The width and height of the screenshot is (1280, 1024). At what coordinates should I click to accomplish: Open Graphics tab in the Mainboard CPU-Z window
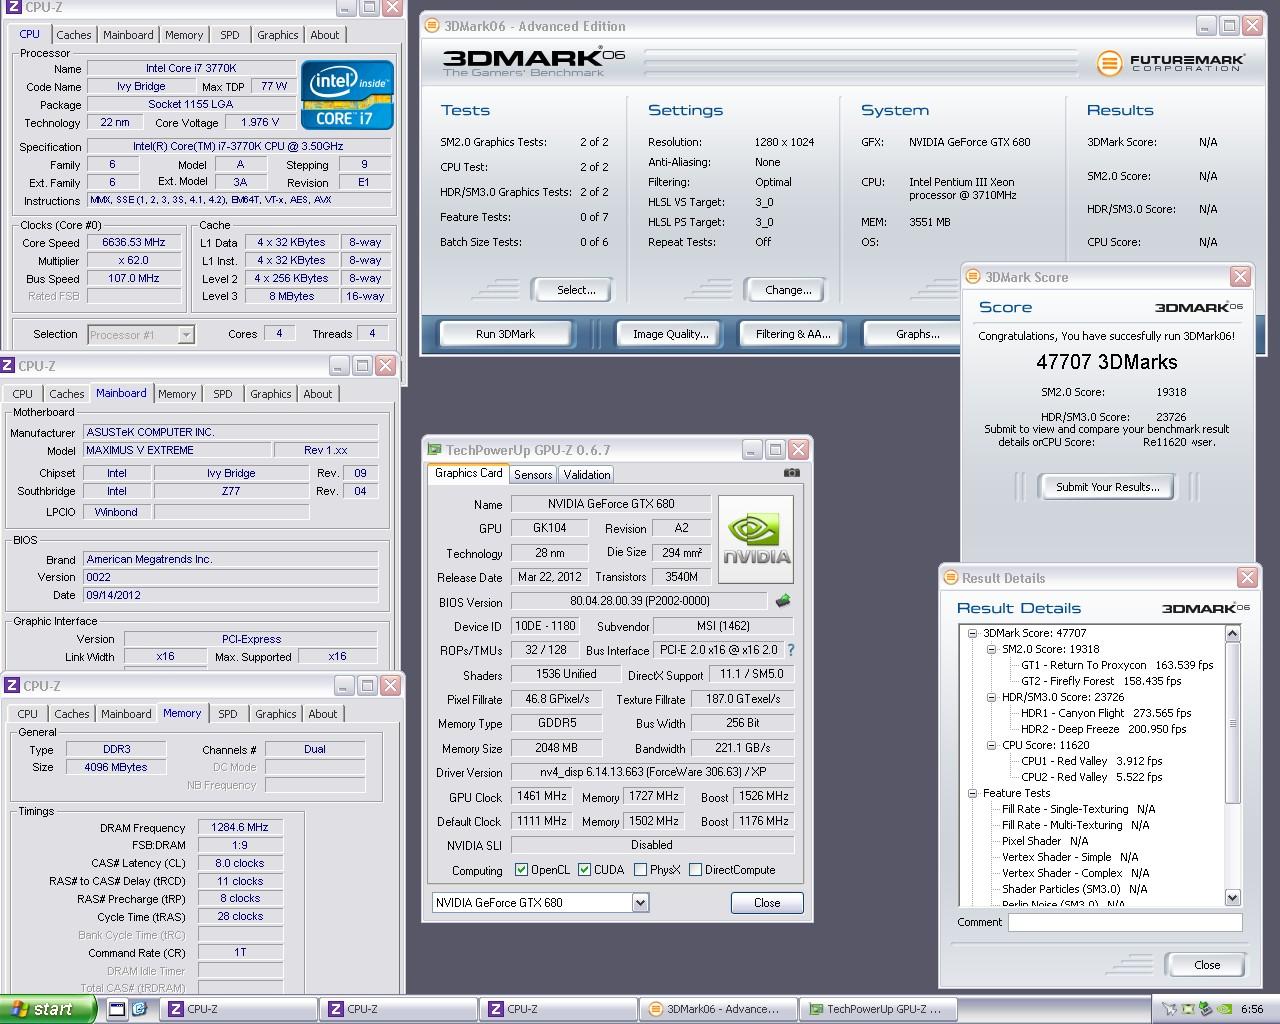coord(271,394)
